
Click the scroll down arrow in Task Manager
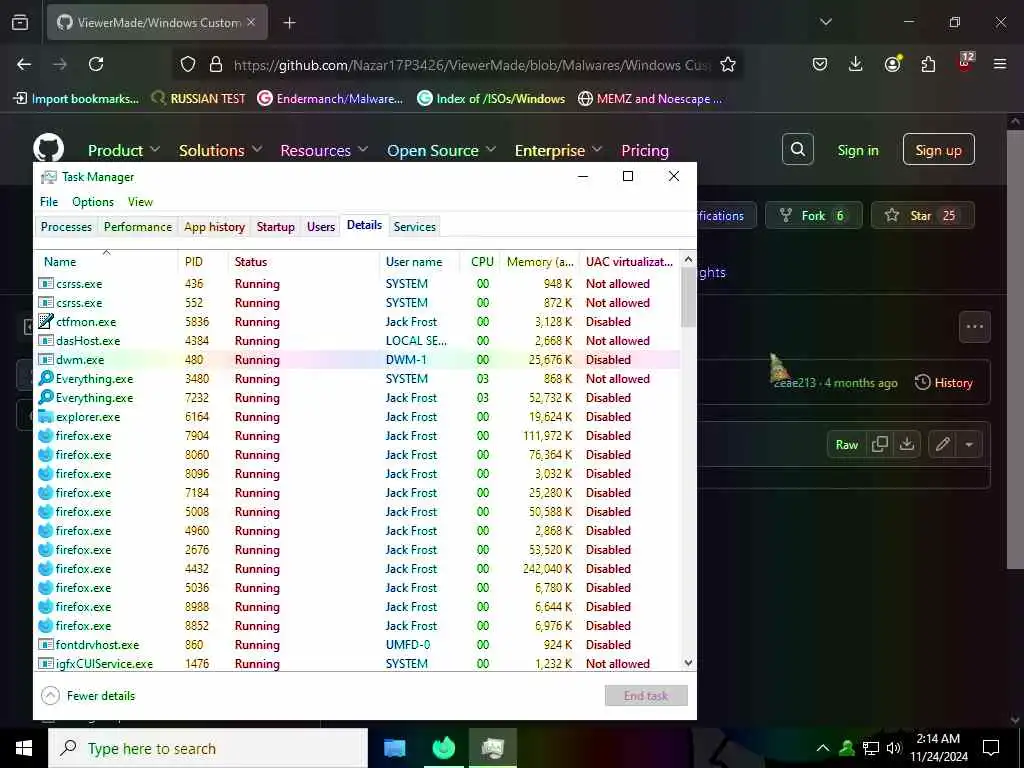(x=688, y=663)
